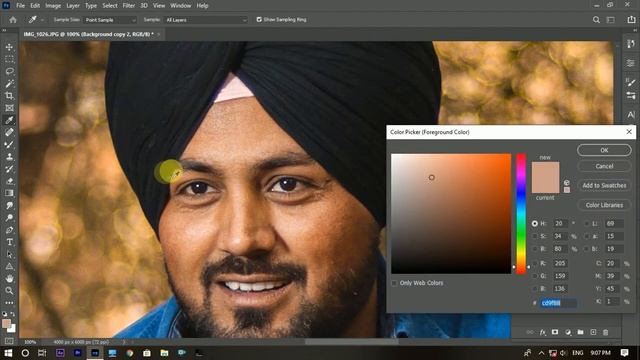Image resolution: width=640 pixels, height=360 pixels.
Task: Click the foreground color swatch in toolbar
Action: (6, 324)
